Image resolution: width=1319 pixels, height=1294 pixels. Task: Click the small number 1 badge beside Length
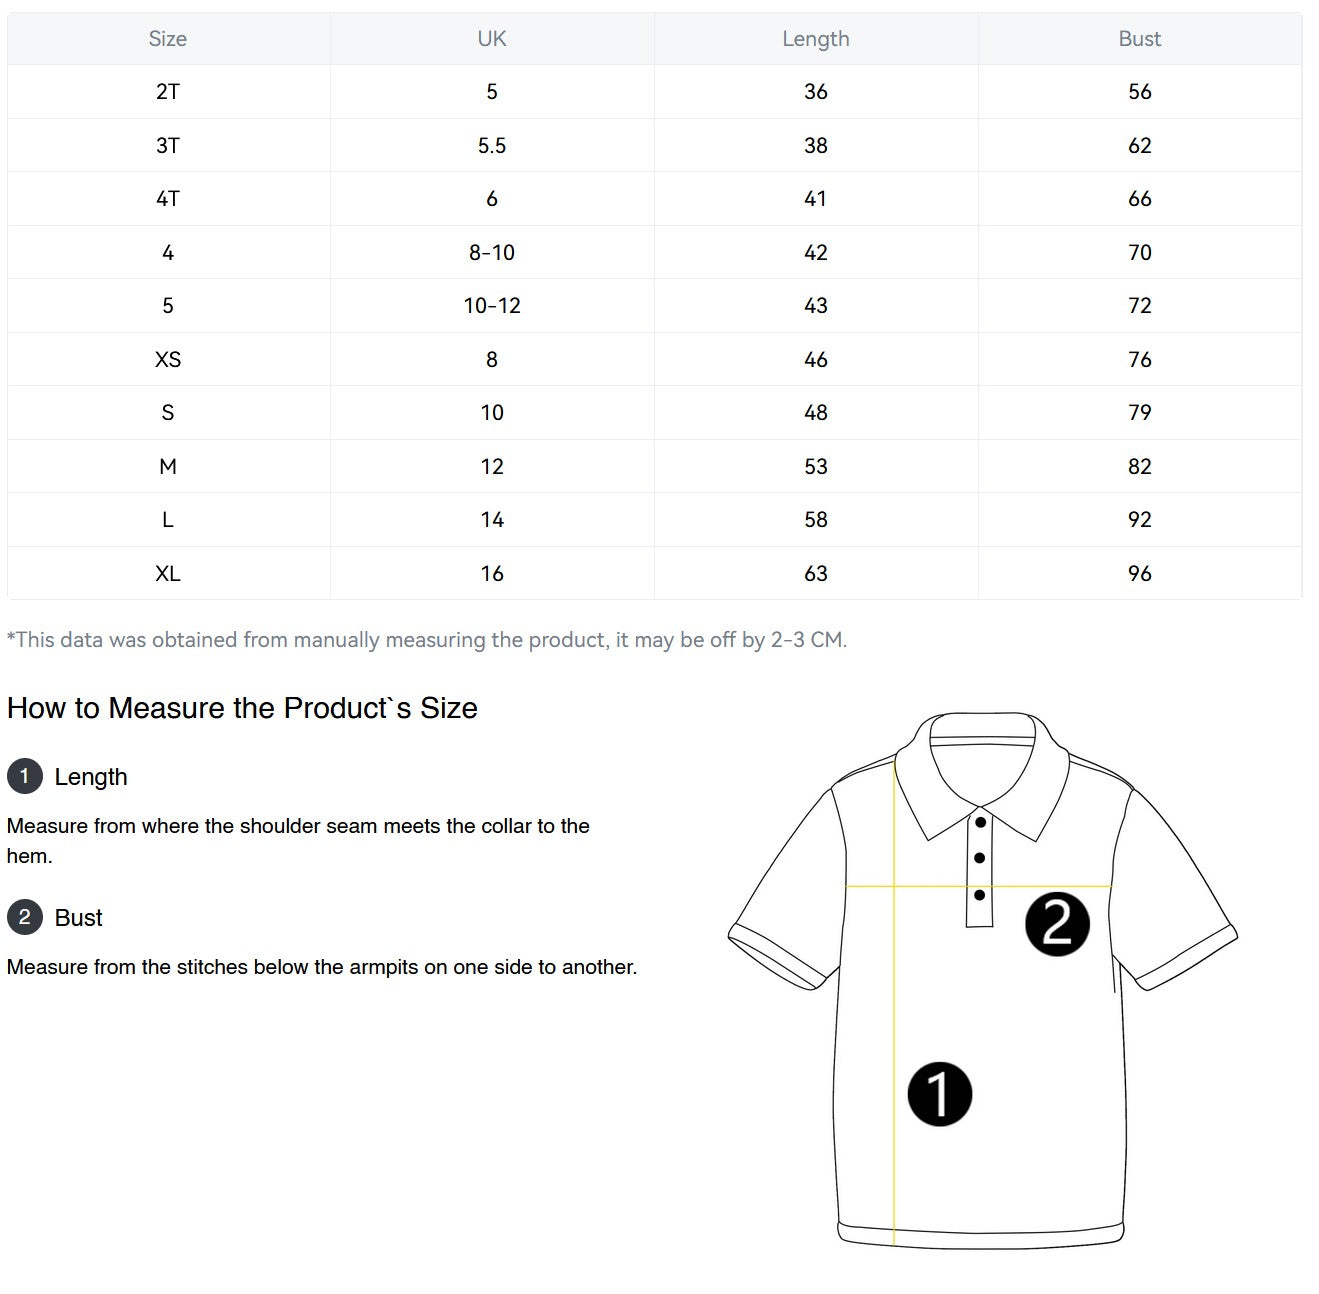coord(25,776)
